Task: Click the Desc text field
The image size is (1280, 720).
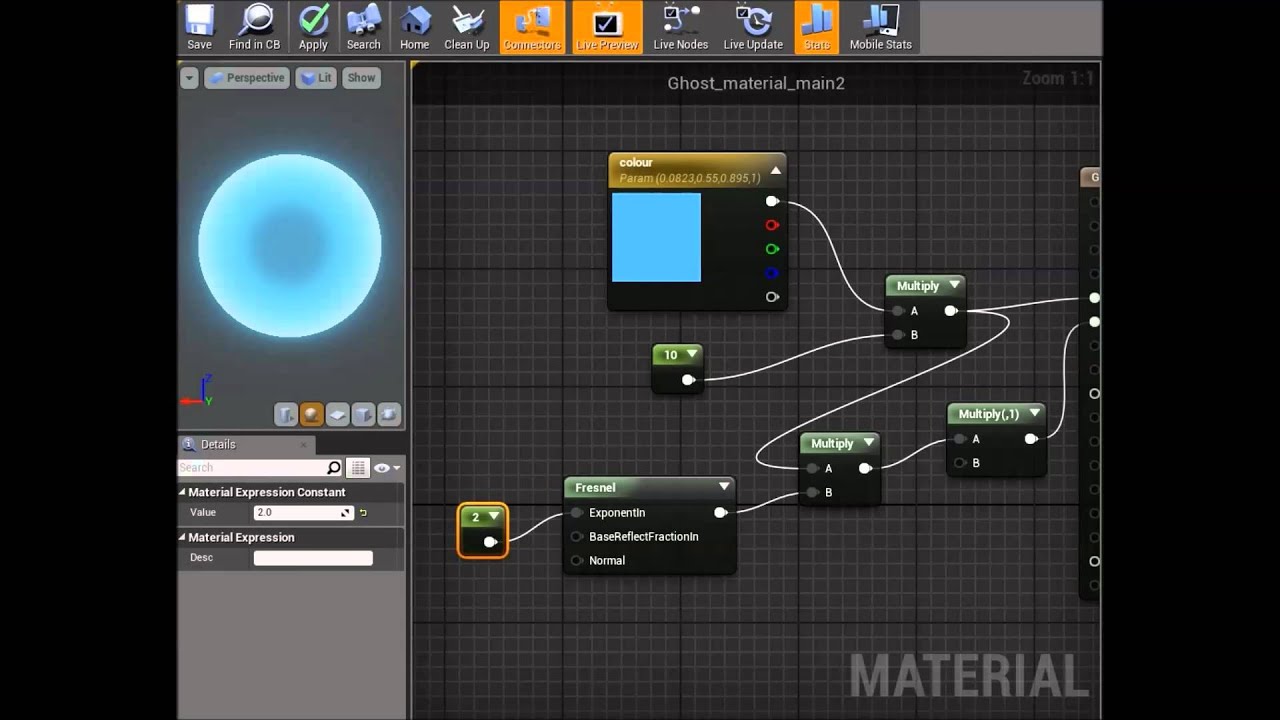Action: [313, 558]
